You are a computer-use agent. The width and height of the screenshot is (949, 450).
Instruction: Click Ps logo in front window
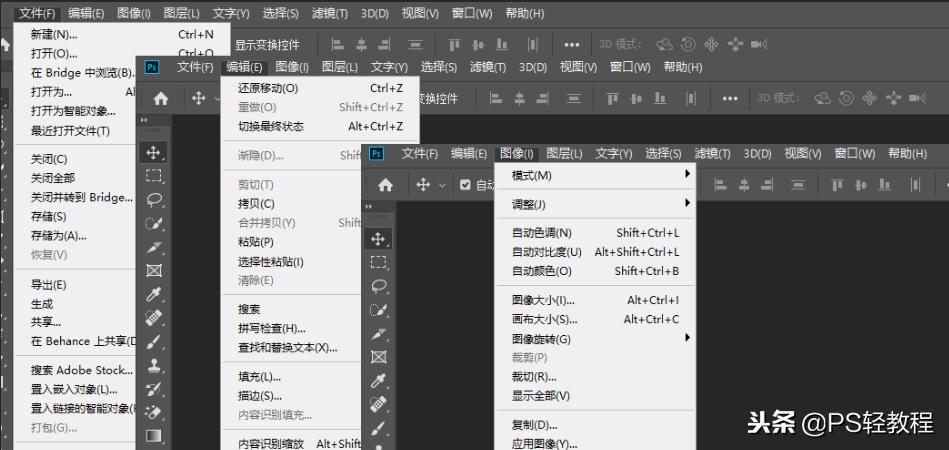point(376,154)
